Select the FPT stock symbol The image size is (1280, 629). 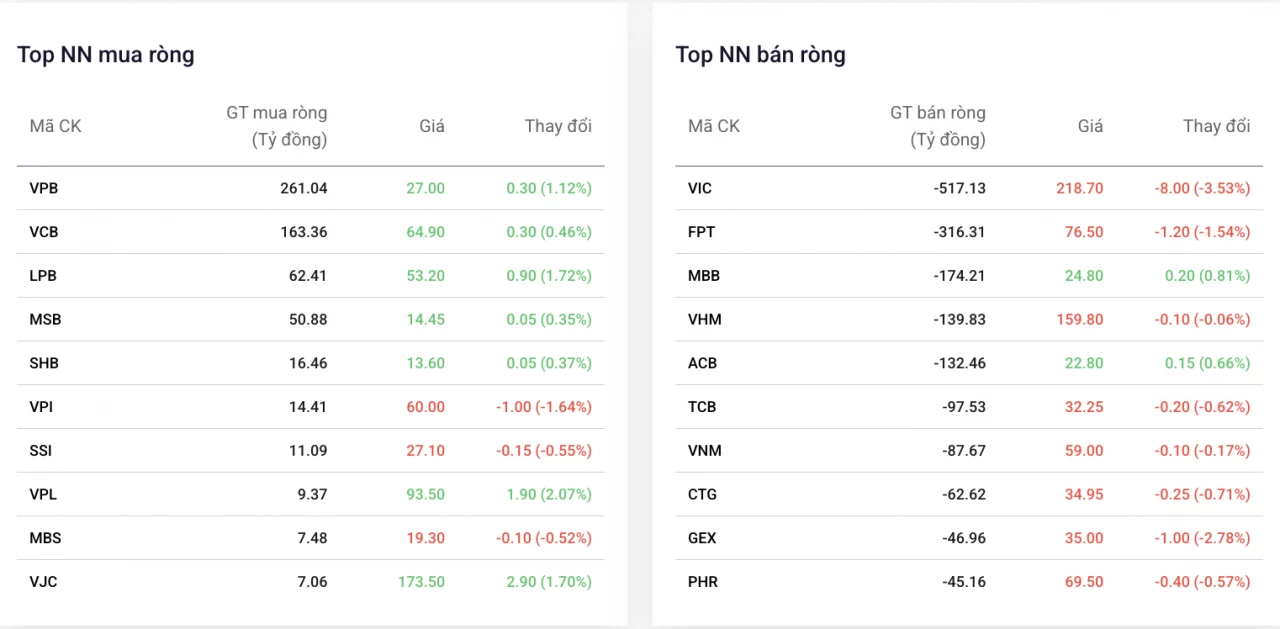click(x=701, y=232)
